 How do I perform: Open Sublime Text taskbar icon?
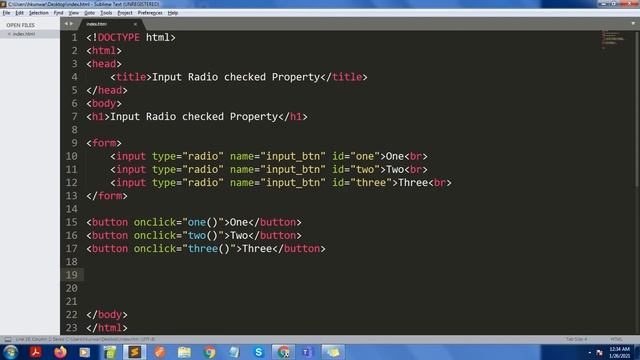[x=134, y=352]
